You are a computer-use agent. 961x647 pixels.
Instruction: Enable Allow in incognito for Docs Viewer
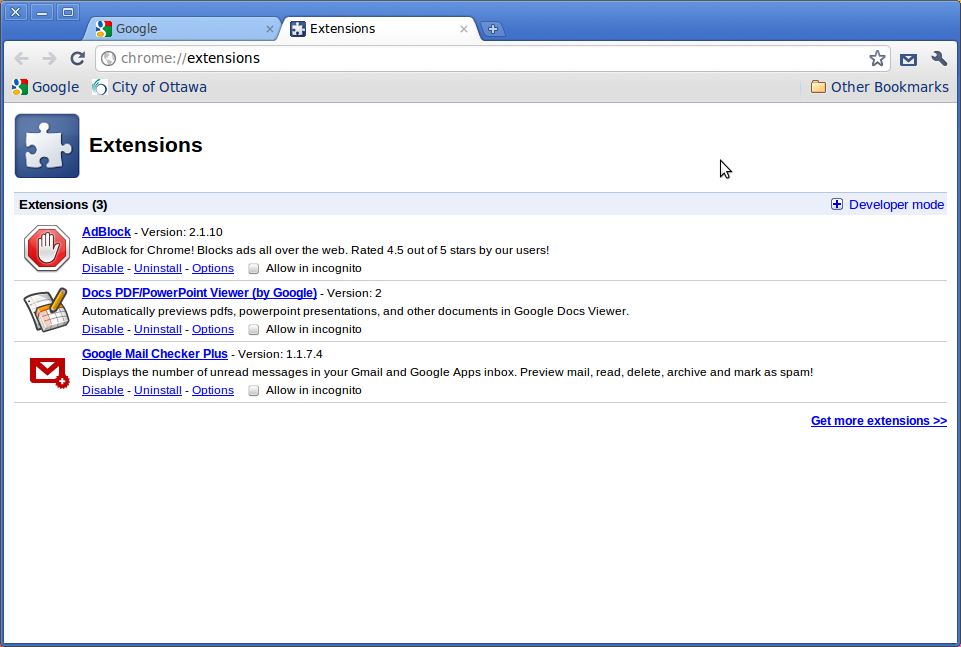tap(254, 330)
